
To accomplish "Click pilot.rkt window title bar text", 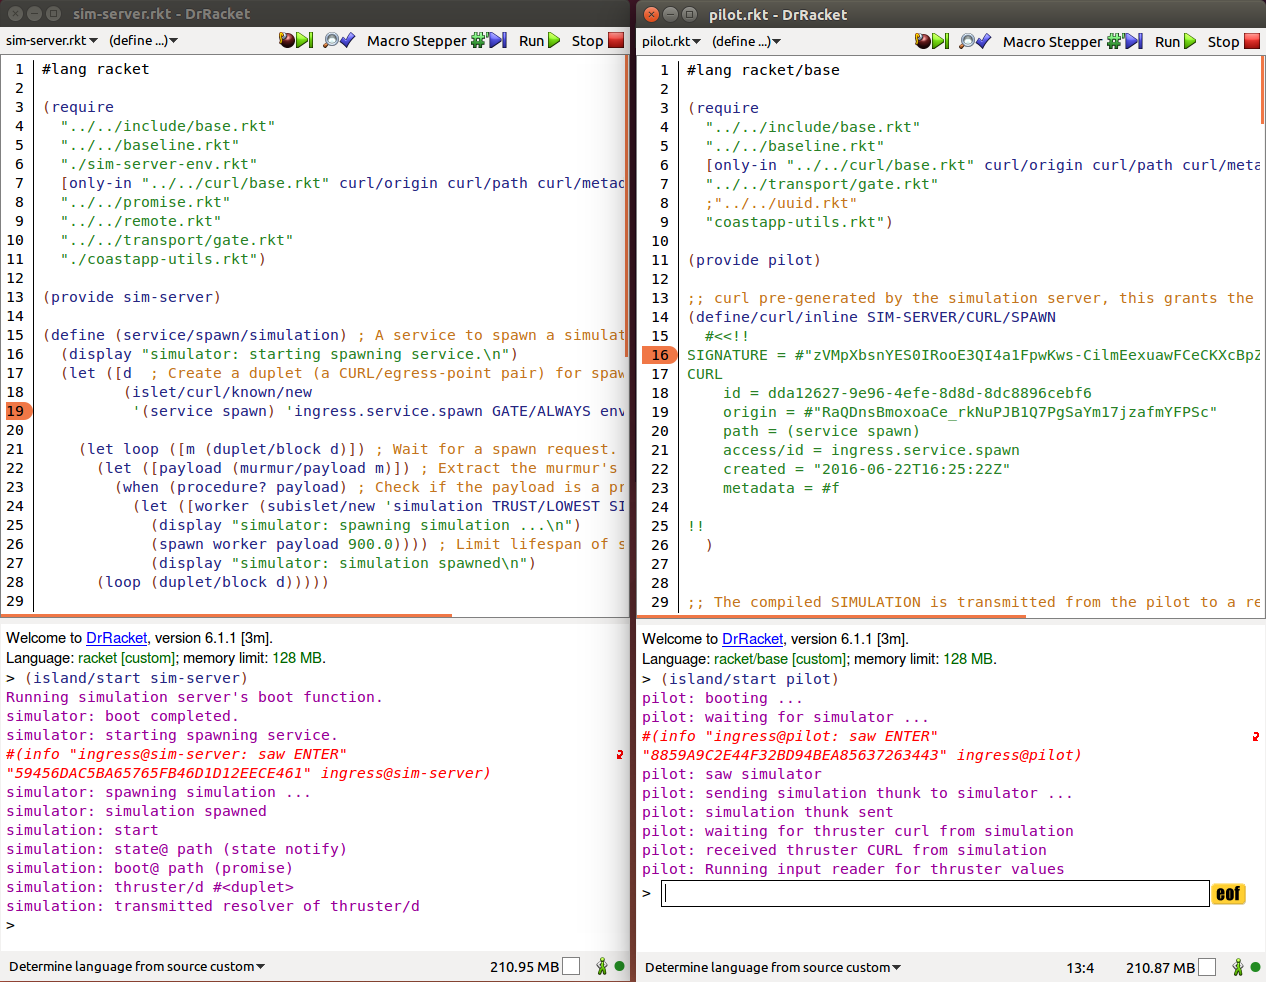I will (x=778, y=14).
